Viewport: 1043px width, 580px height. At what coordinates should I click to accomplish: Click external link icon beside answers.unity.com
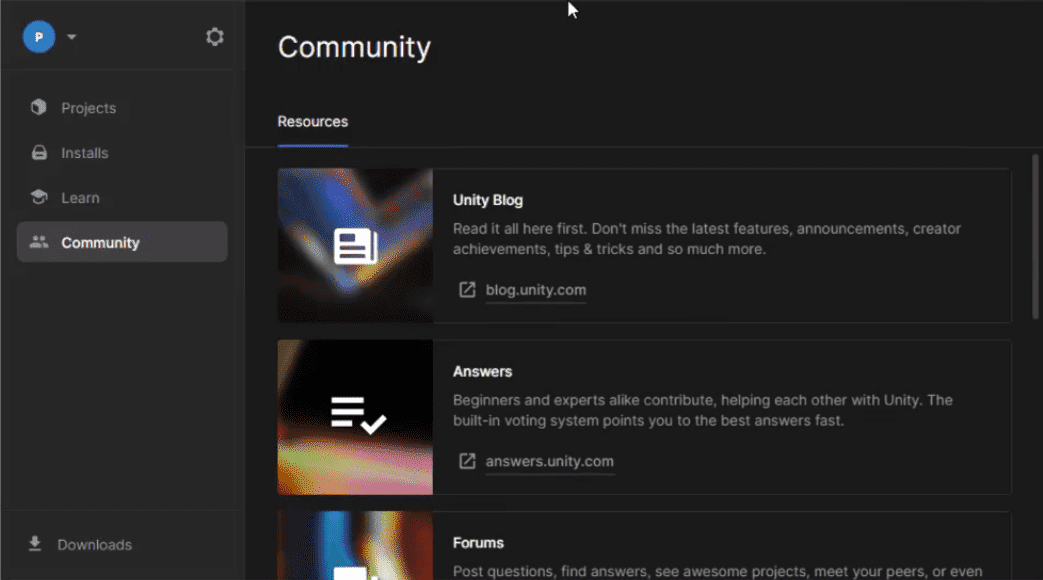pos(467,461)
